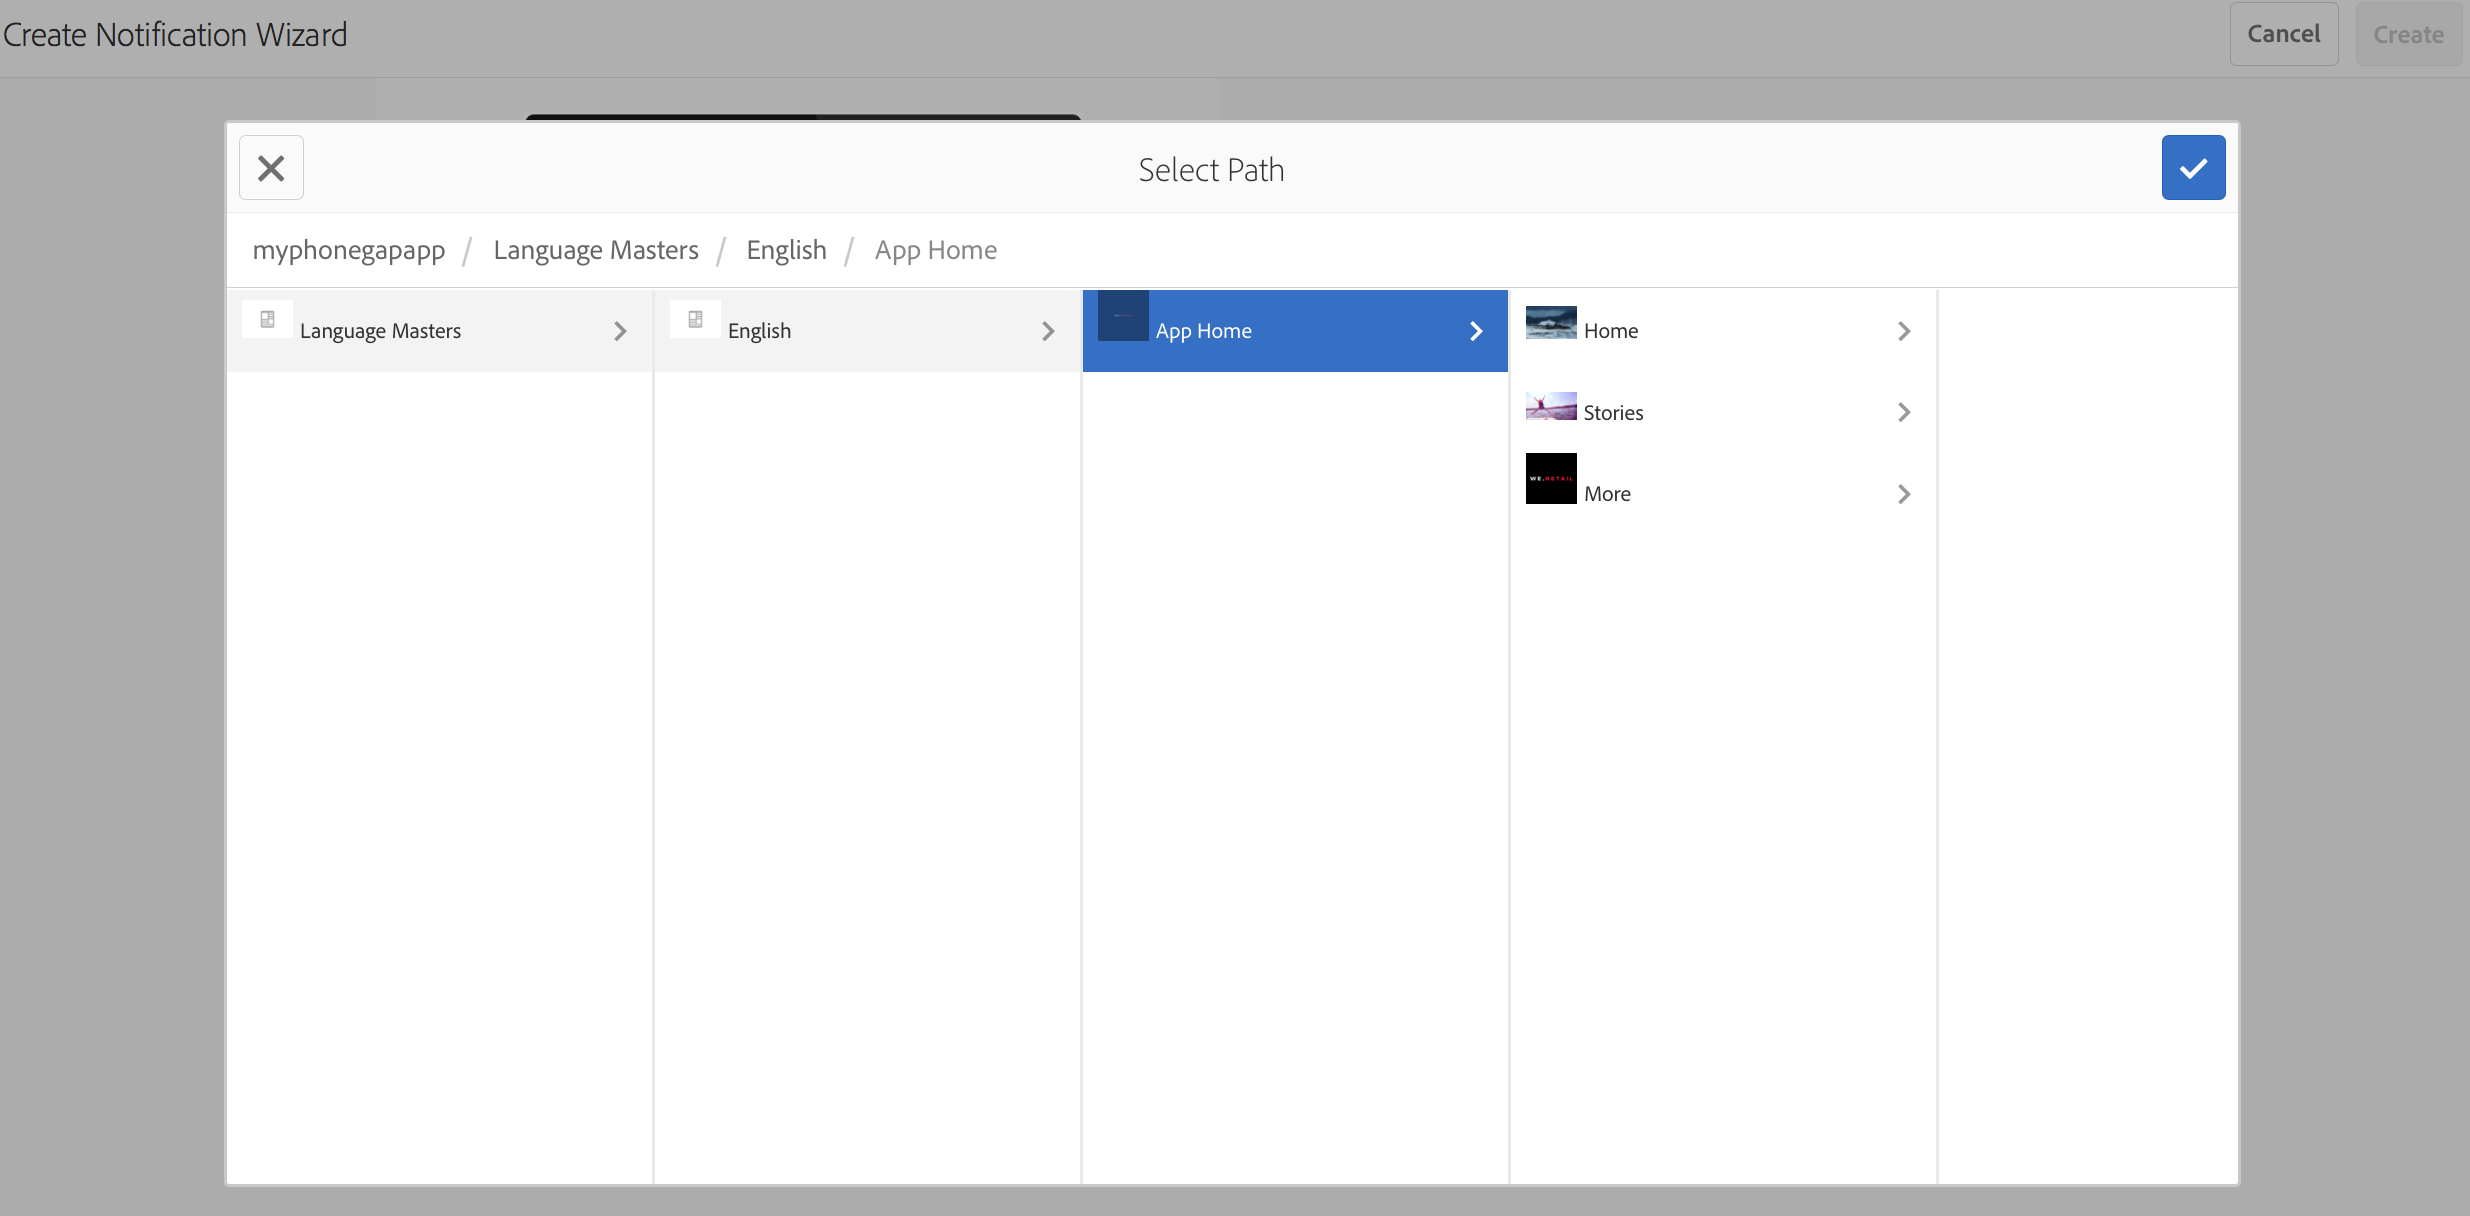Select the Stories tree item

[1612, 413]
